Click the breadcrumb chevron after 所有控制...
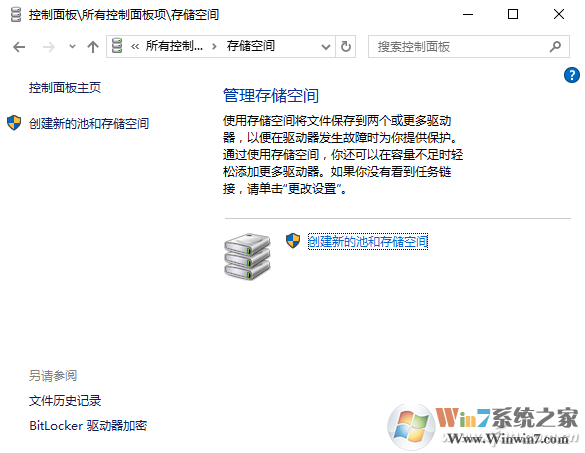Image resolution: width=585 pixels, height=453 pixels. 214,47
